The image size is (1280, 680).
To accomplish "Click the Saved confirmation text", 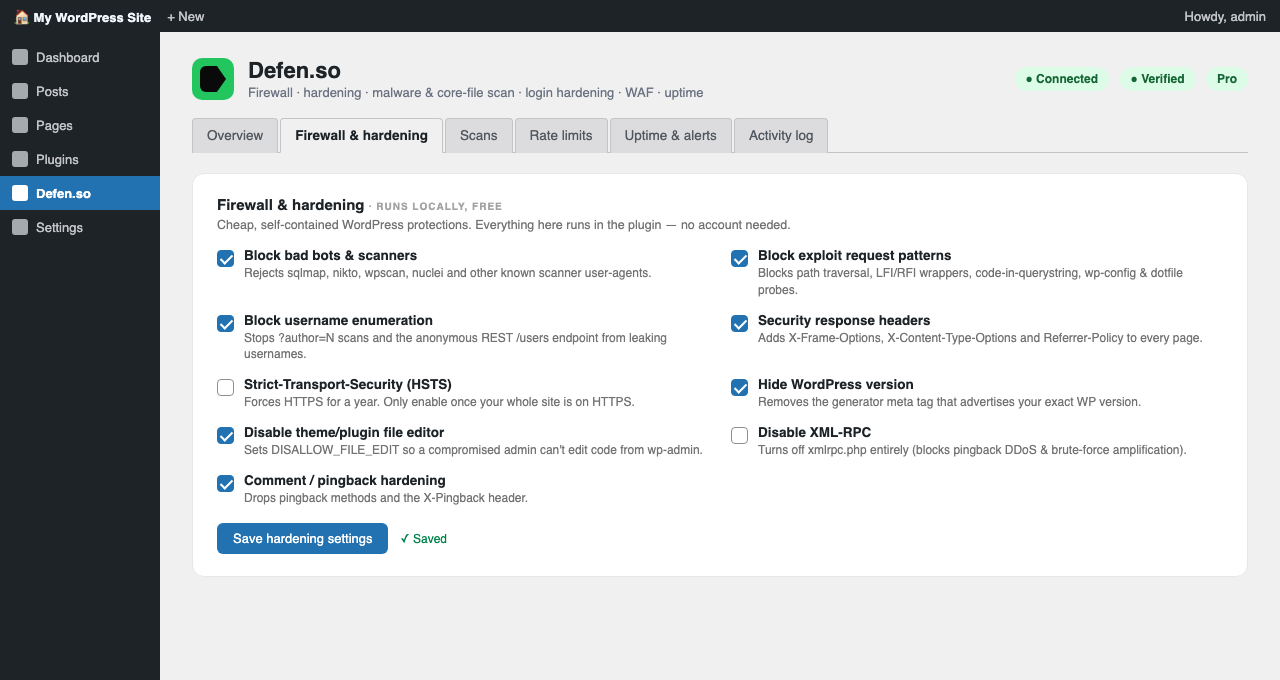I will point(424,538).
